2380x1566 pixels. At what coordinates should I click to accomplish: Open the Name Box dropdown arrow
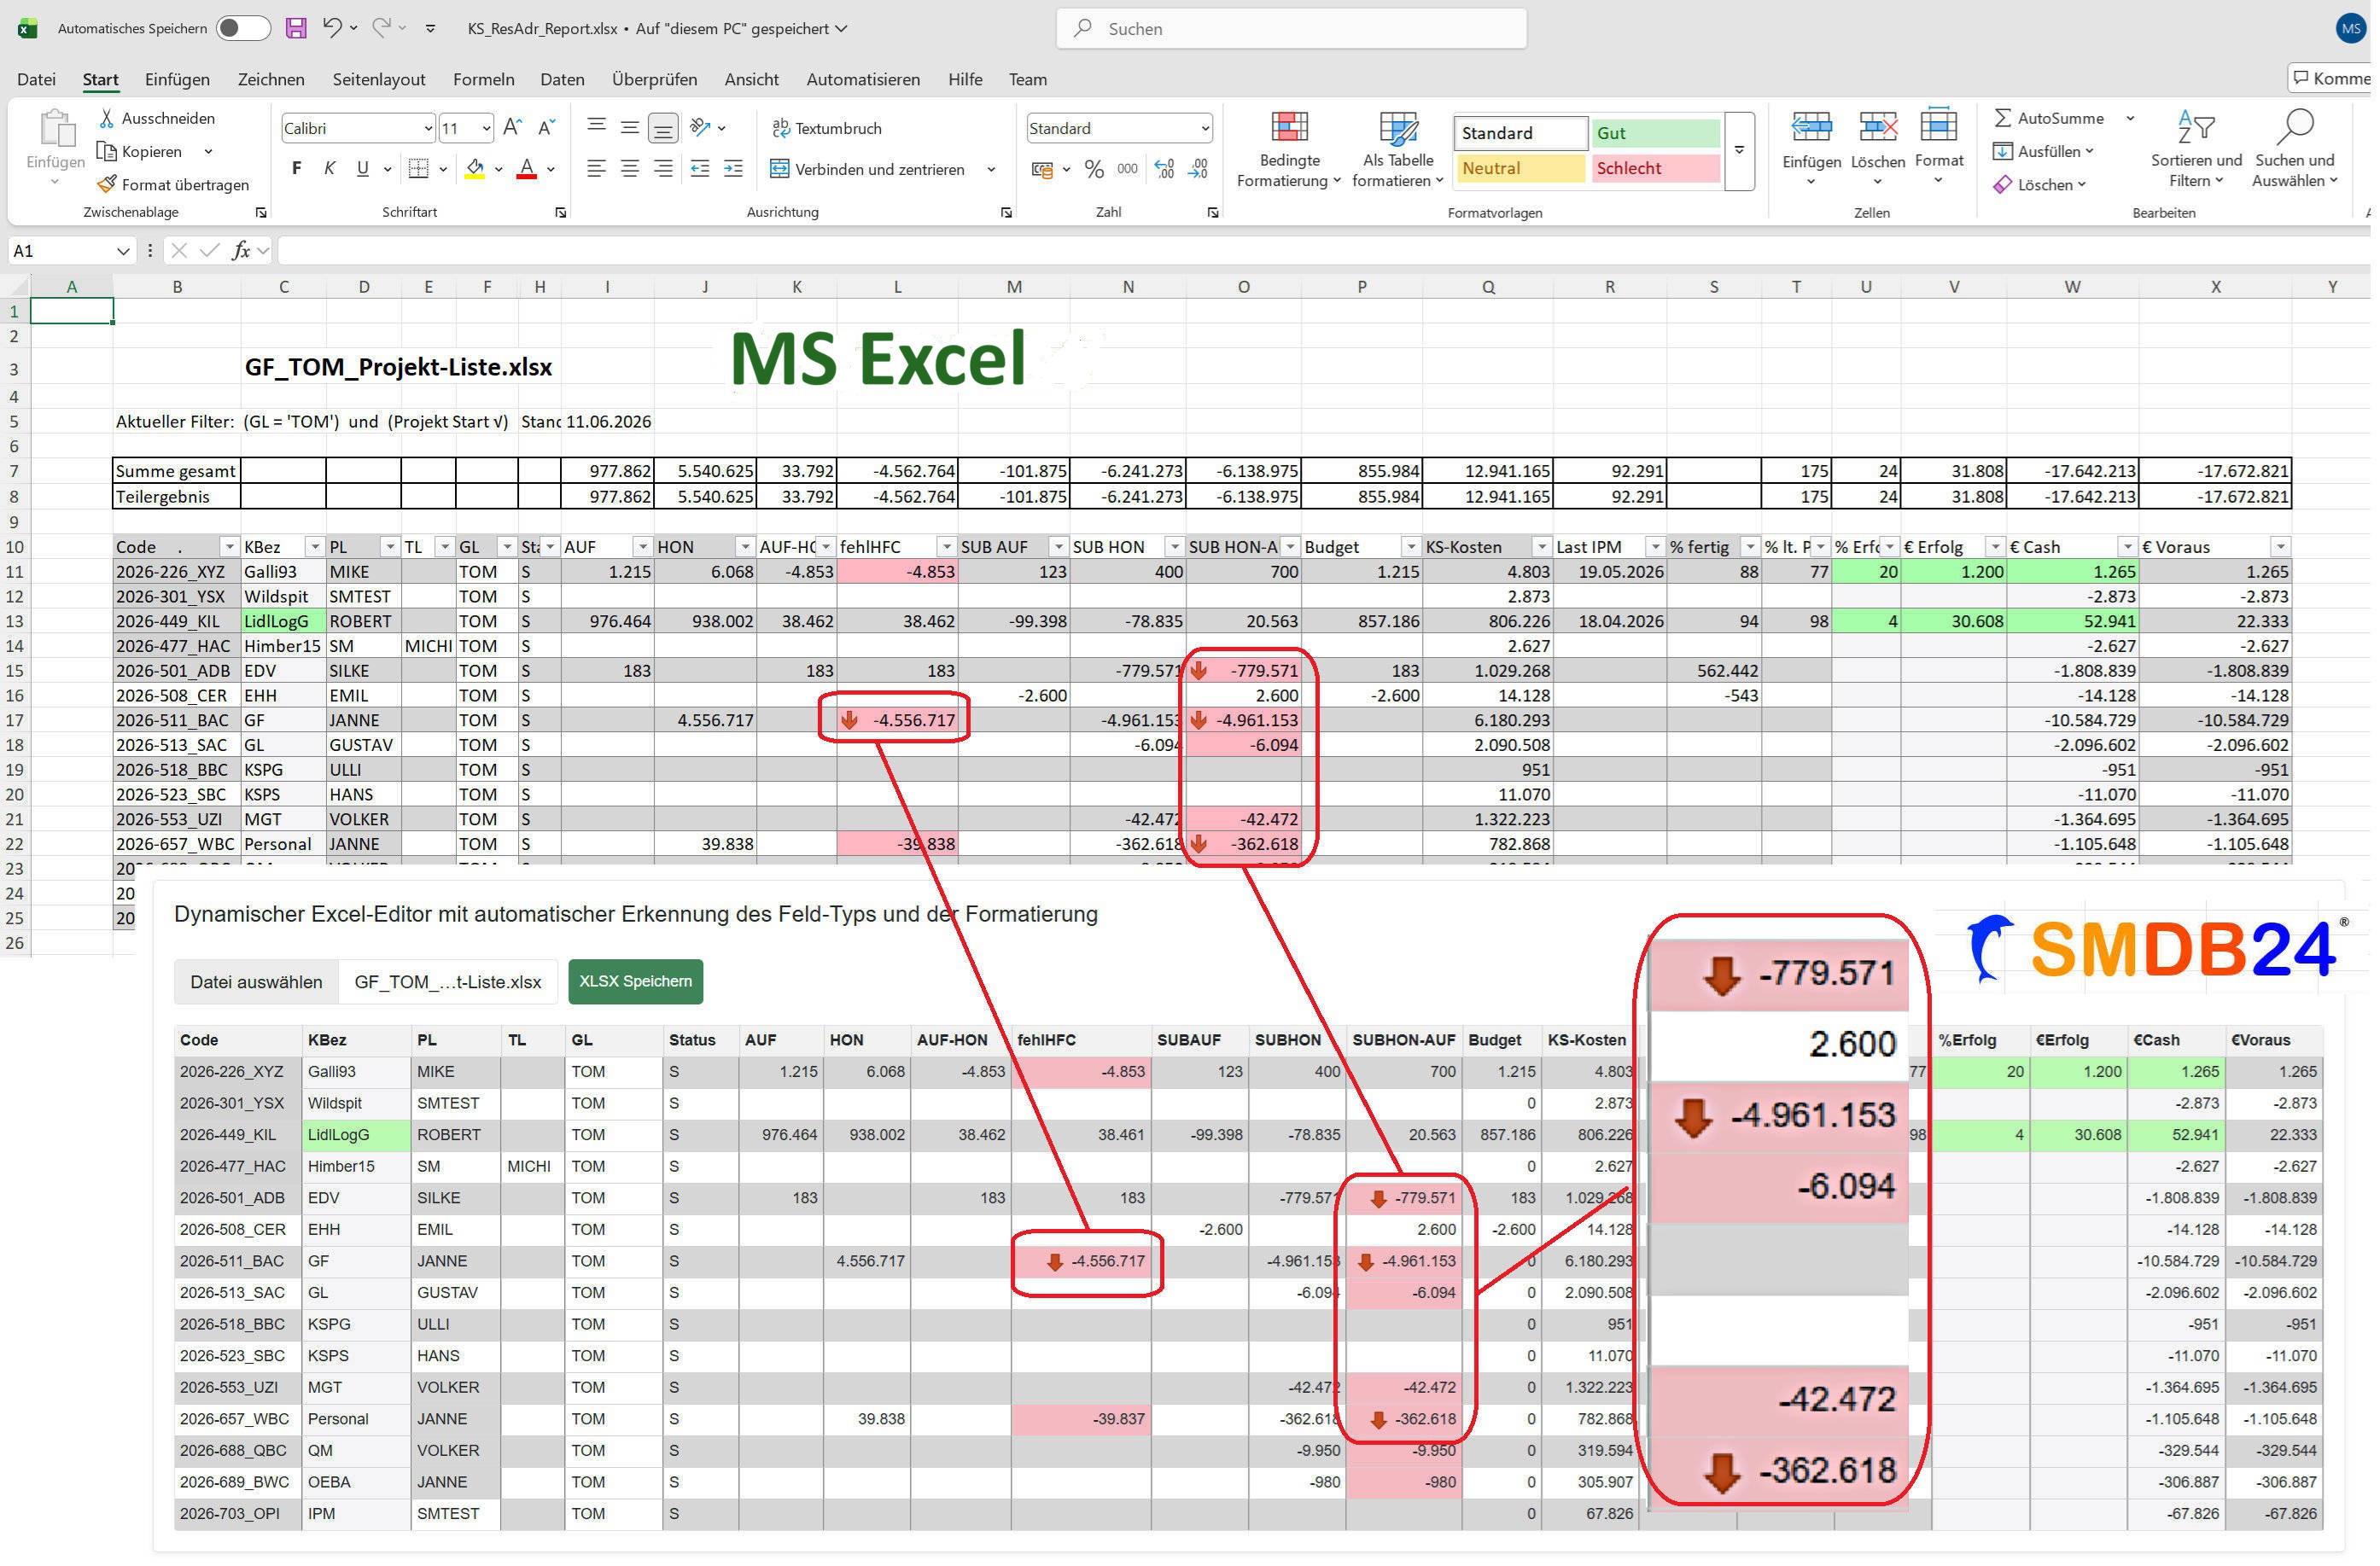tap(123, 251)
